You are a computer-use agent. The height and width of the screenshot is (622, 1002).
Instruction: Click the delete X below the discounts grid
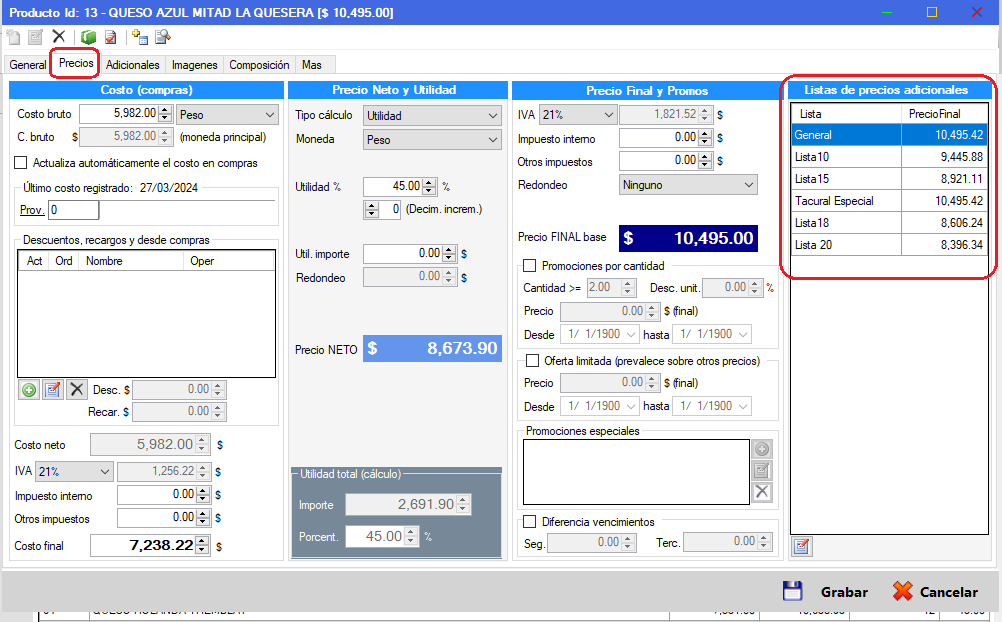(x=77, y=390)
